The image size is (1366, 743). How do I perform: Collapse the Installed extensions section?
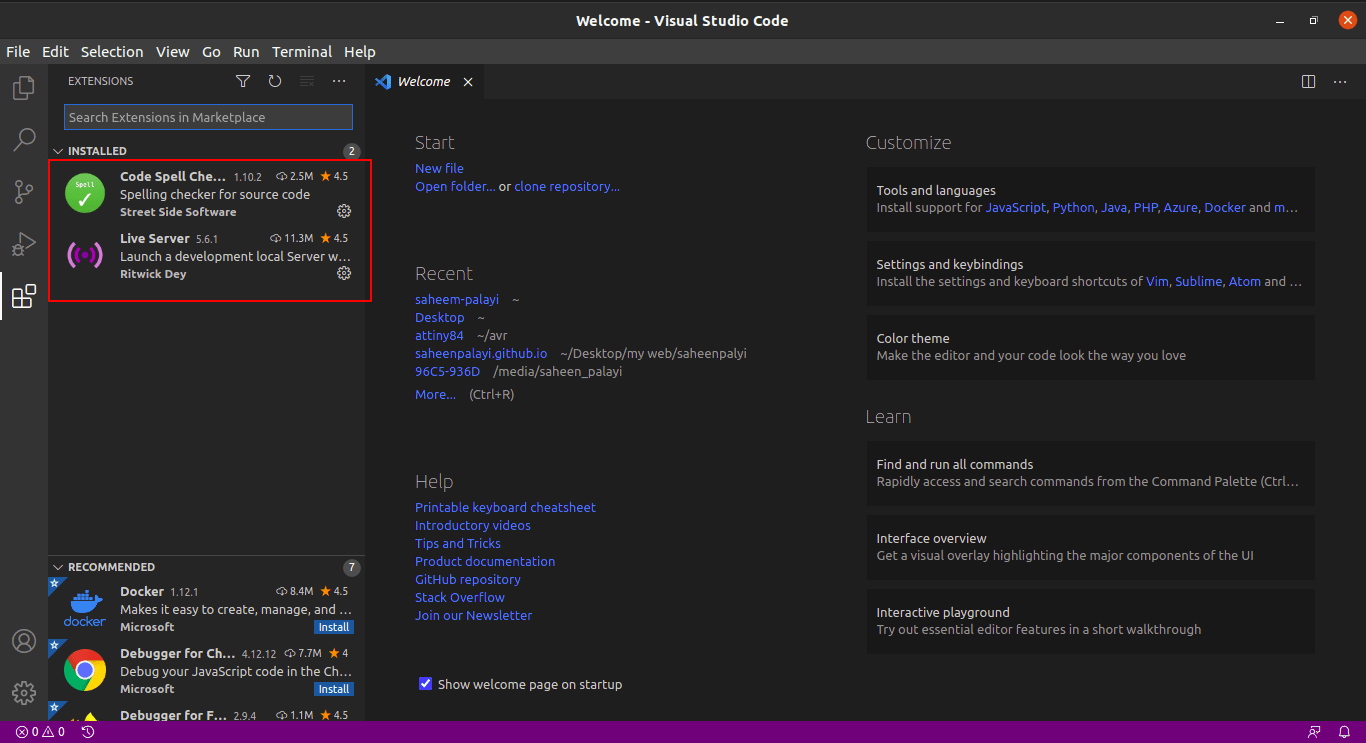coord(59,151)
